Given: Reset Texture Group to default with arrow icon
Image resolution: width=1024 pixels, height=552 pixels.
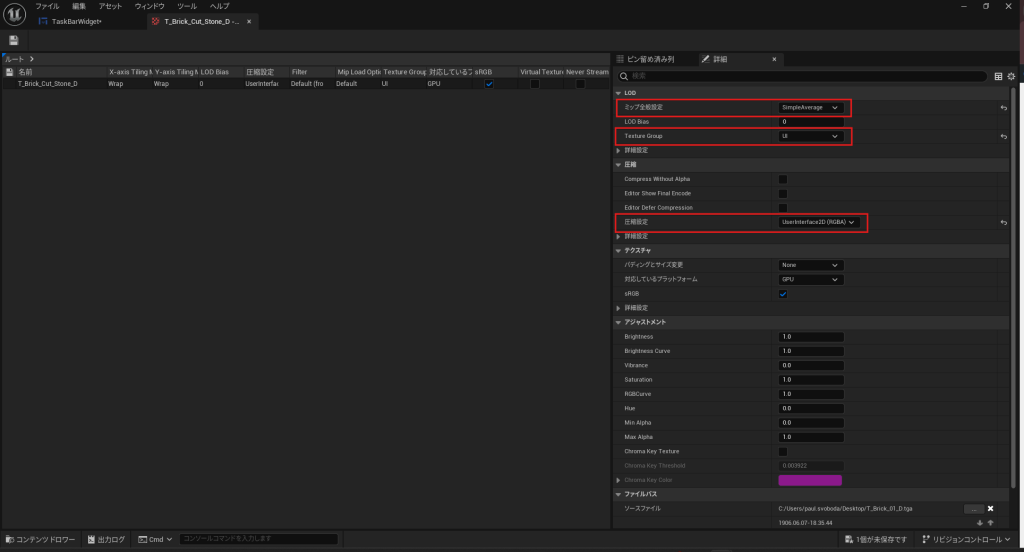Looking at the screenshot, I should (x=1003, y=136).
